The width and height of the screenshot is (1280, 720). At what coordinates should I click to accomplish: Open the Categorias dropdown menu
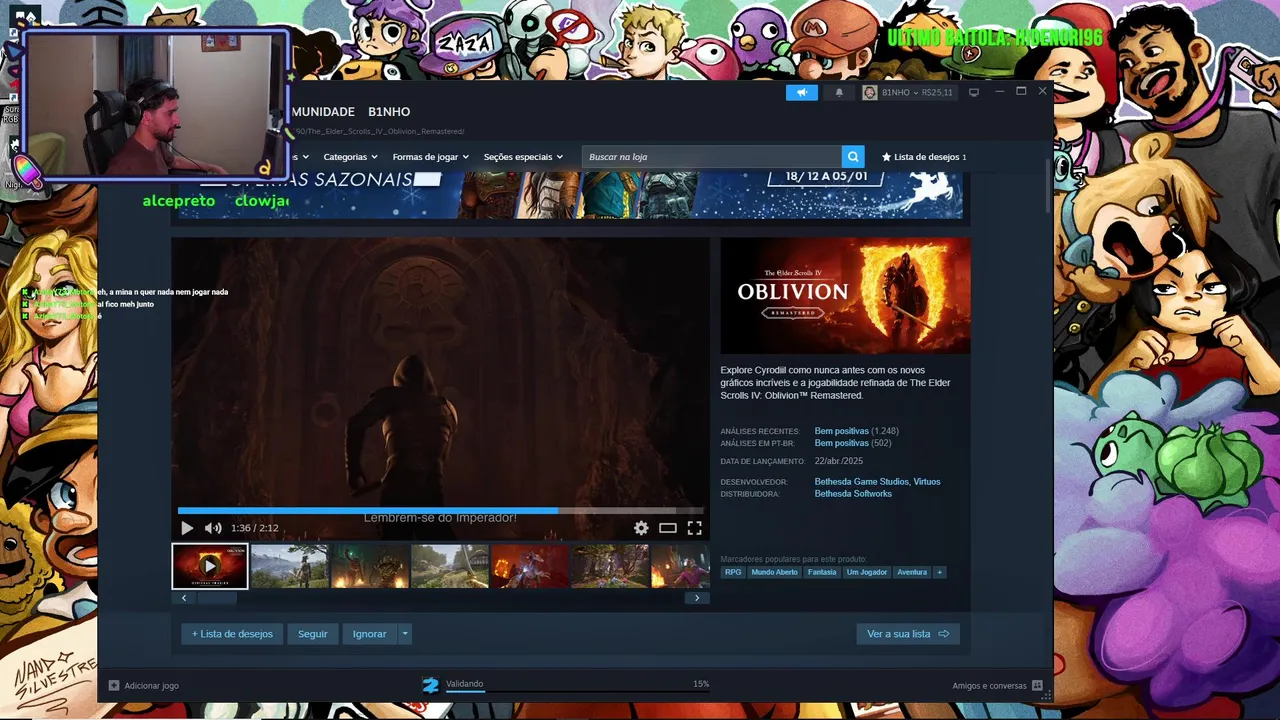pyautogui.click(x=350, y=157)
